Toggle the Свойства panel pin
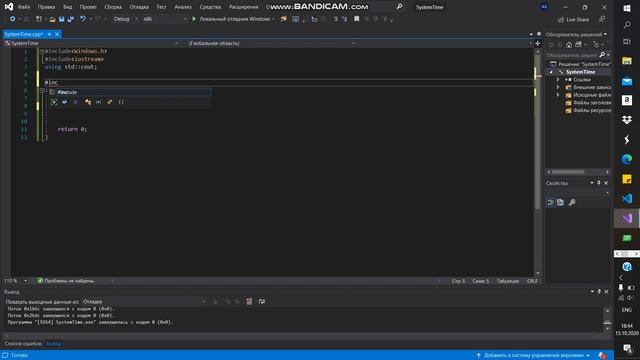The width and height of the screenshot is (640, 360). click(599, 183)
